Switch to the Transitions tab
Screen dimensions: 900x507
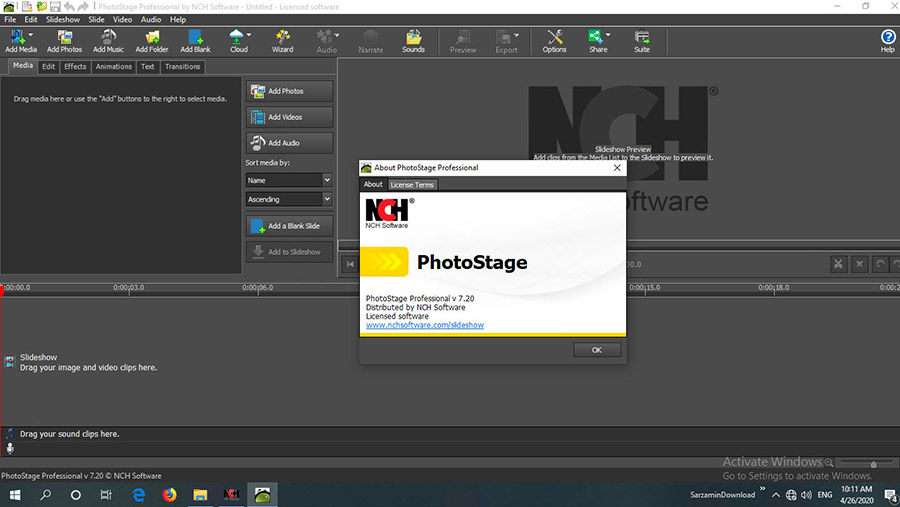183,67
